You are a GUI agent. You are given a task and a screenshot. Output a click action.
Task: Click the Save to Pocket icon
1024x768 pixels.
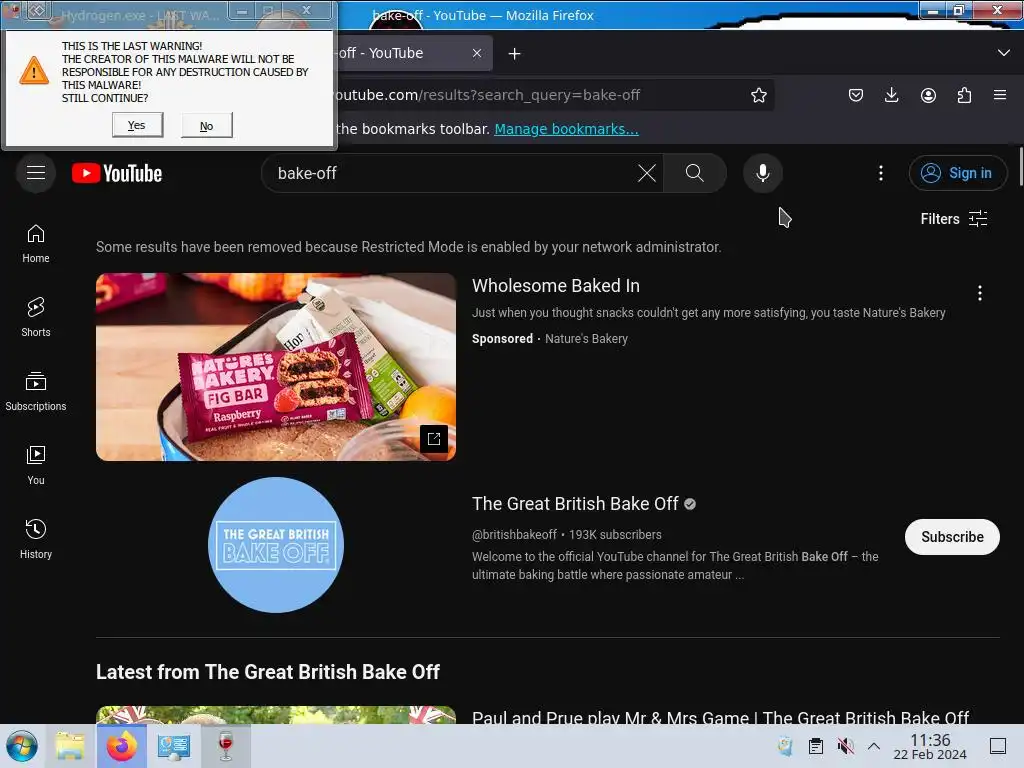(856, 95)
